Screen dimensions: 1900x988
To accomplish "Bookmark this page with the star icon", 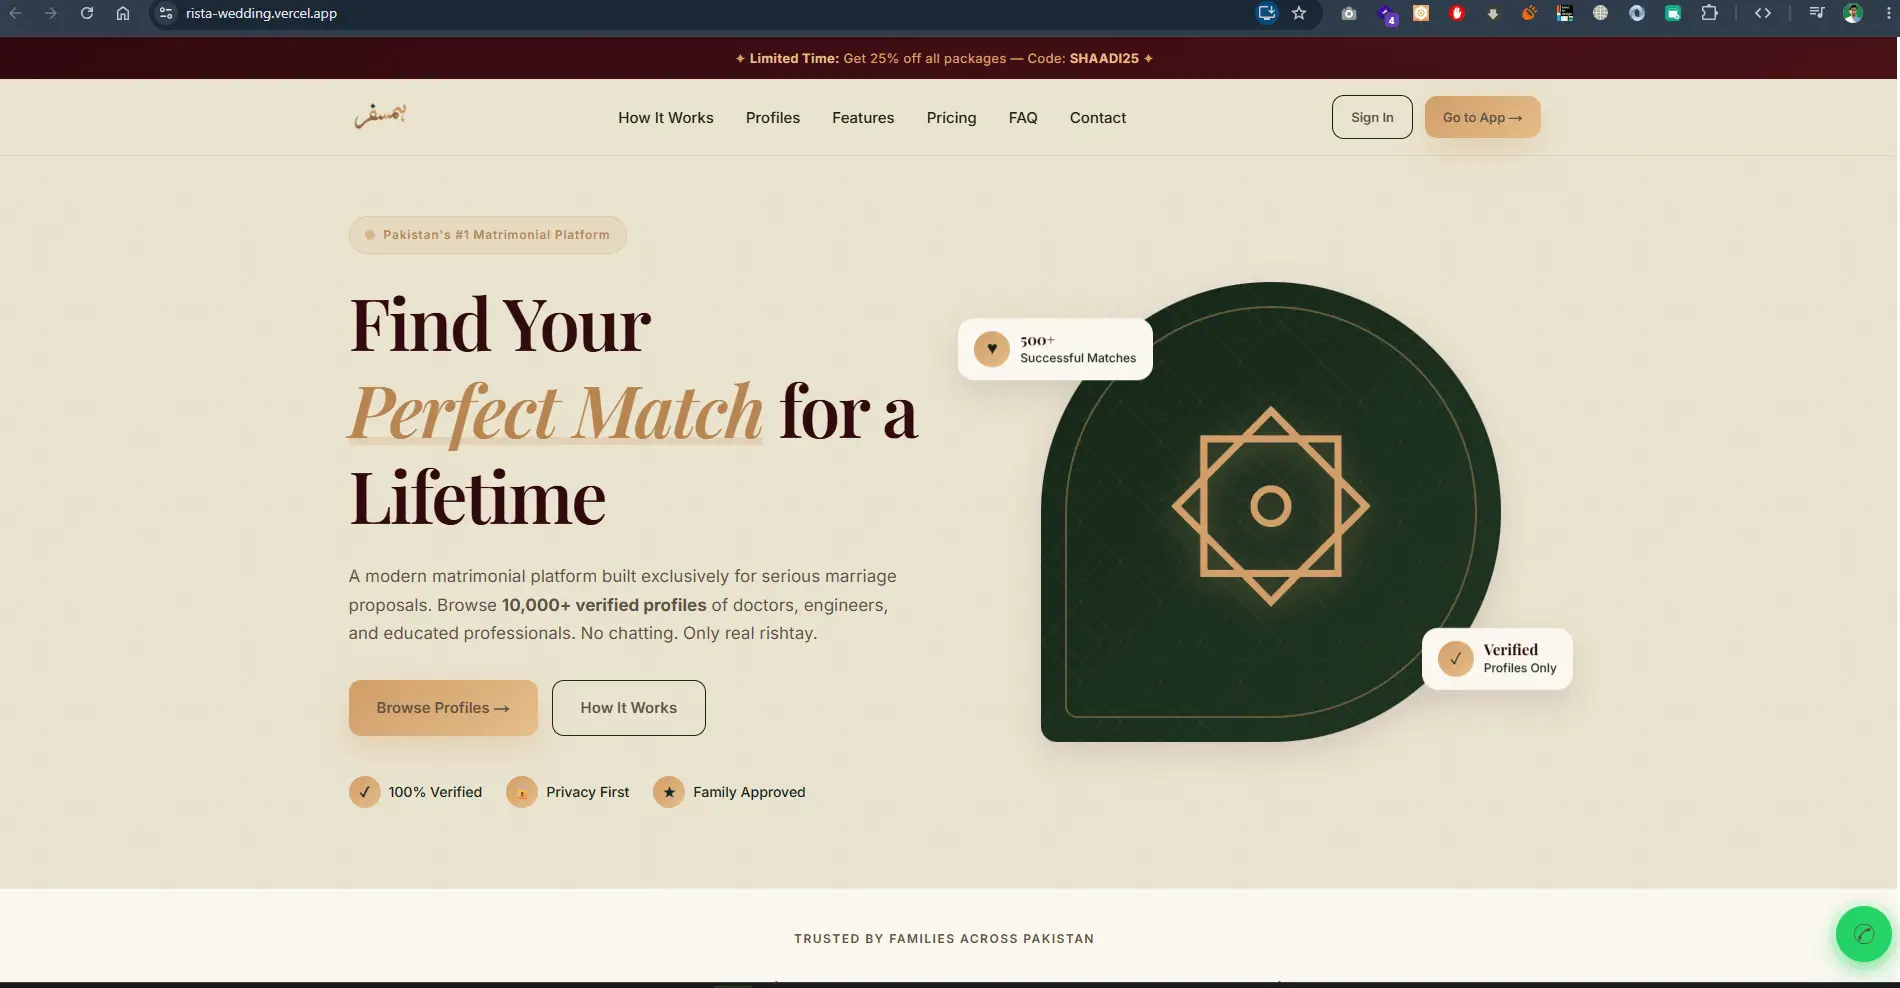I will [1299, 13].
